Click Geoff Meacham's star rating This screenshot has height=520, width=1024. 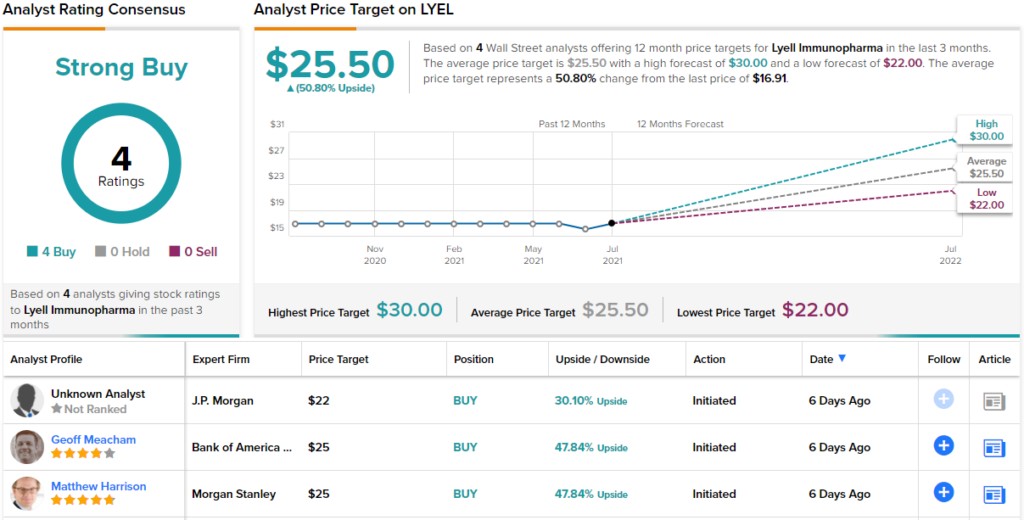tap(83, 453)
